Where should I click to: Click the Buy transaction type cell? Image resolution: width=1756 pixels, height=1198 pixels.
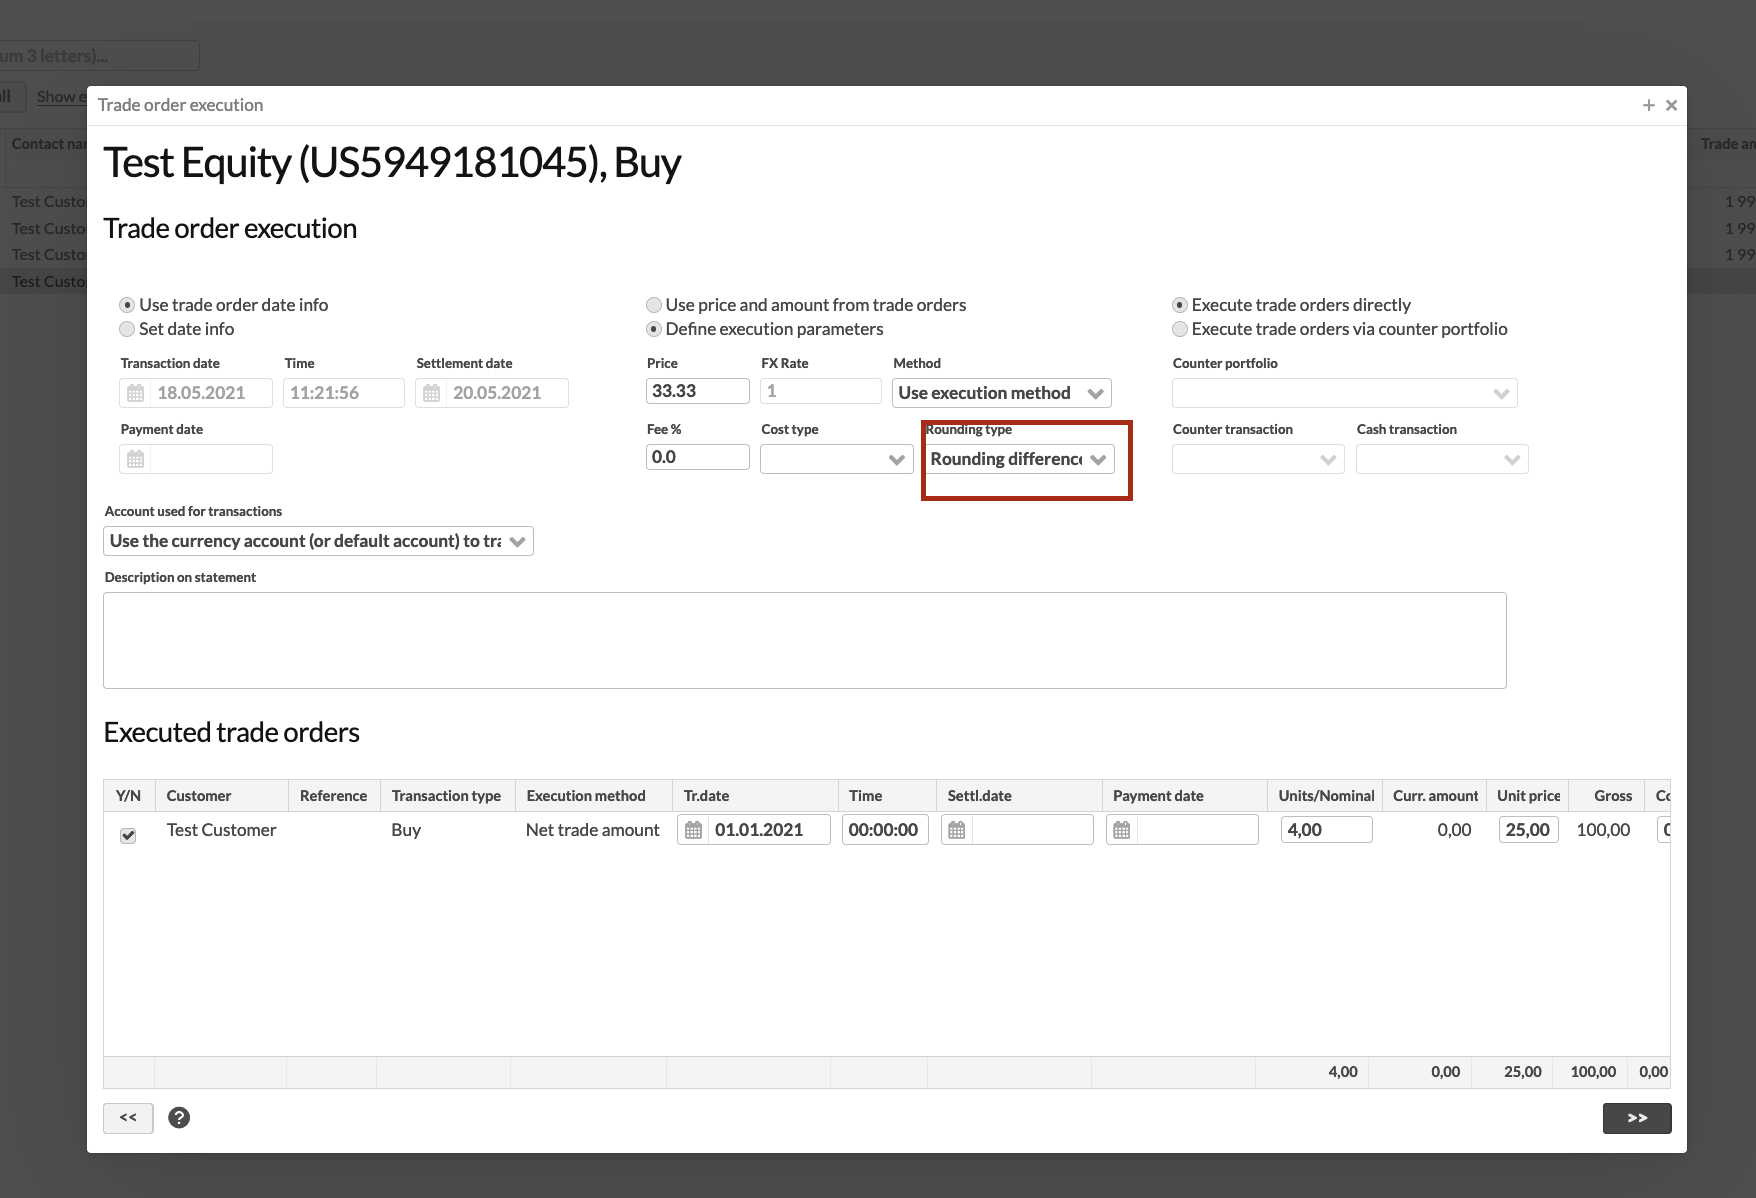406,830
